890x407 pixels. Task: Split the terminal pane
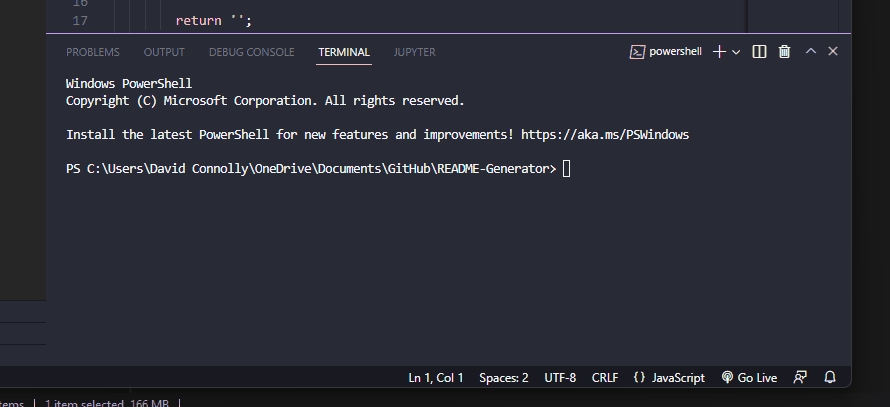coord(759,52)
